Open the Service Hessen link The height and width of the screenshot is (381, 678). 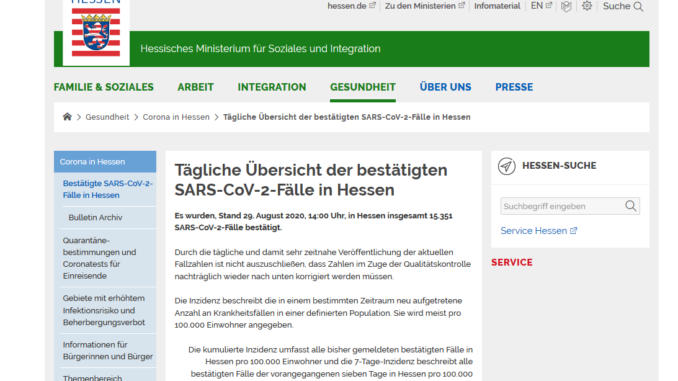coord(534,231)
